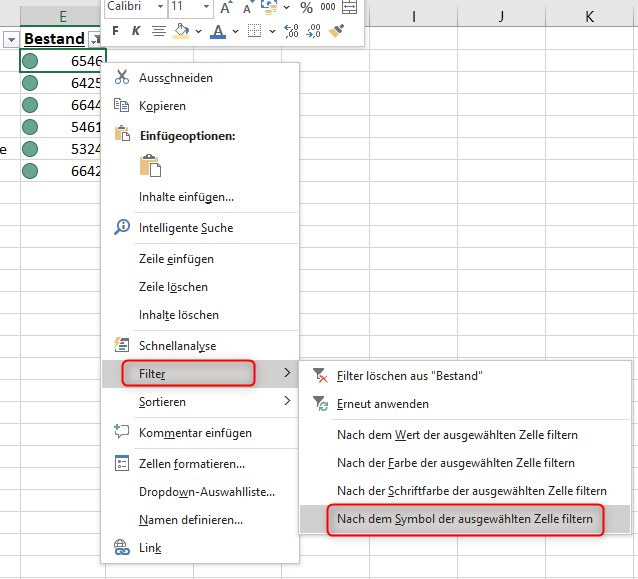The height and width of the screenshot is (579, 638).
Task: Select Inhalte einfügen... menu entry
Action: click(200, 197)
